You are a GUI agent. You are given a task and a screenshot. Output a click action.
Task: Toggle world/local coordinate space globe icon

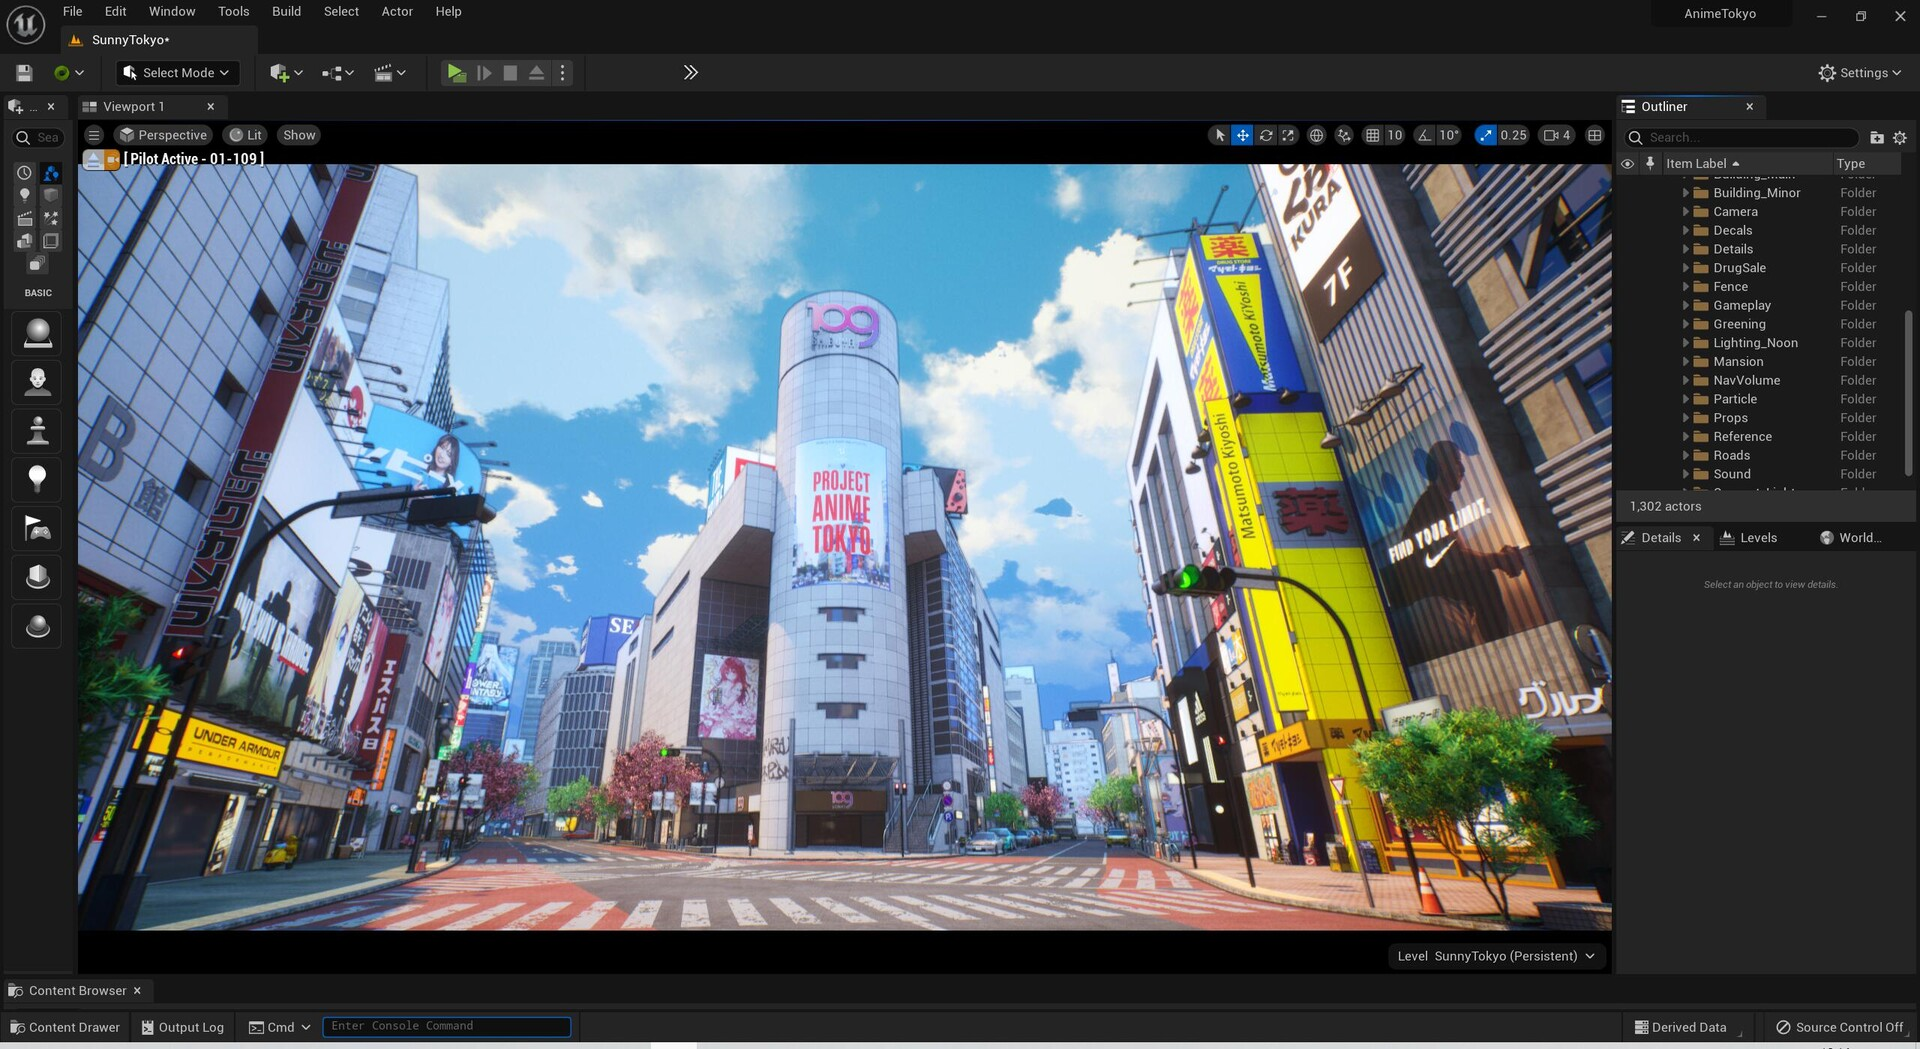tap(1317, 135)
